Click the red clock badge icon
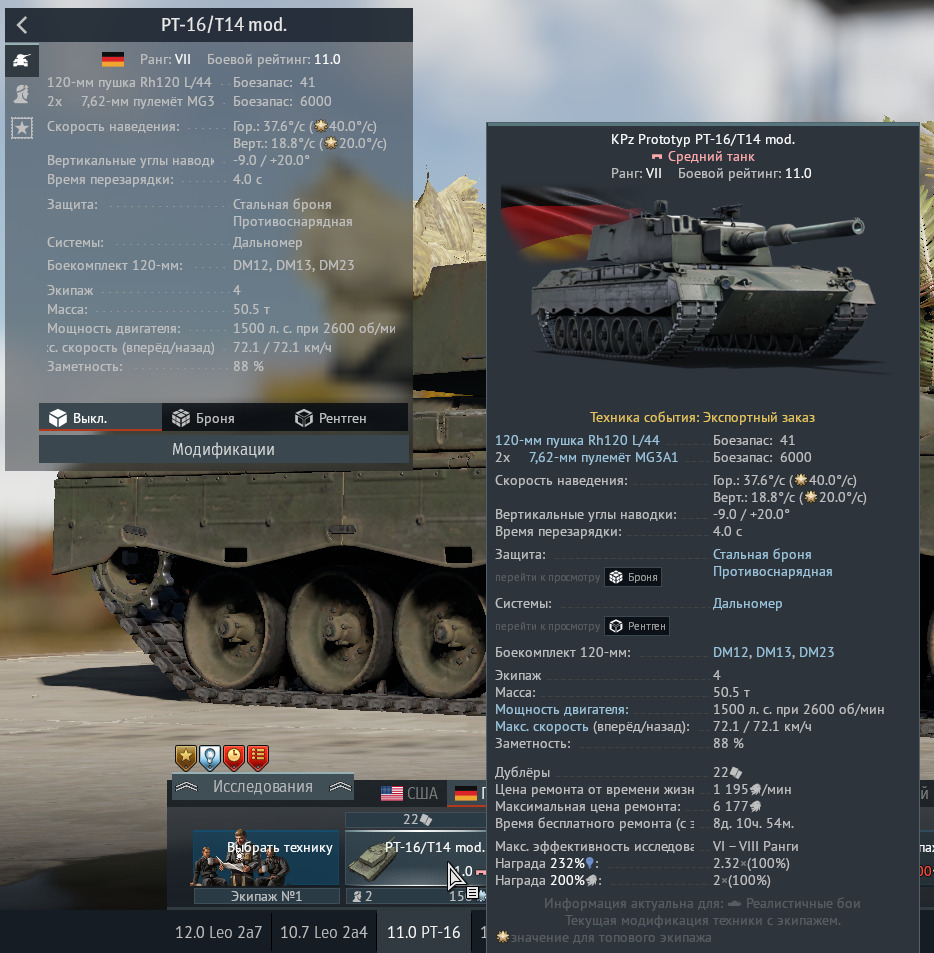This screenshot has height=953, width=934. pyautogui.click(x=234, y=757)
